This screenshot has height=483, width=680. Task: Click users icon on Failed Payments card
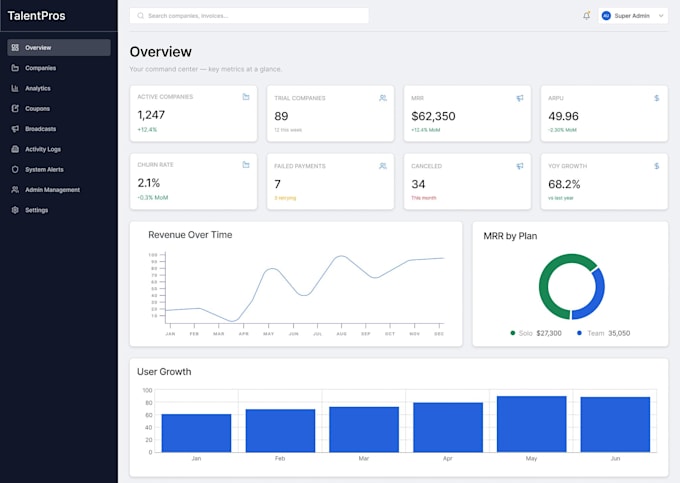point(383,166)
